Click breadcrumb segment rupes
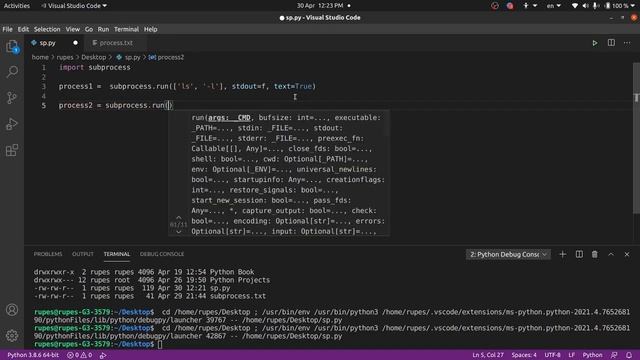 (65, 58)
